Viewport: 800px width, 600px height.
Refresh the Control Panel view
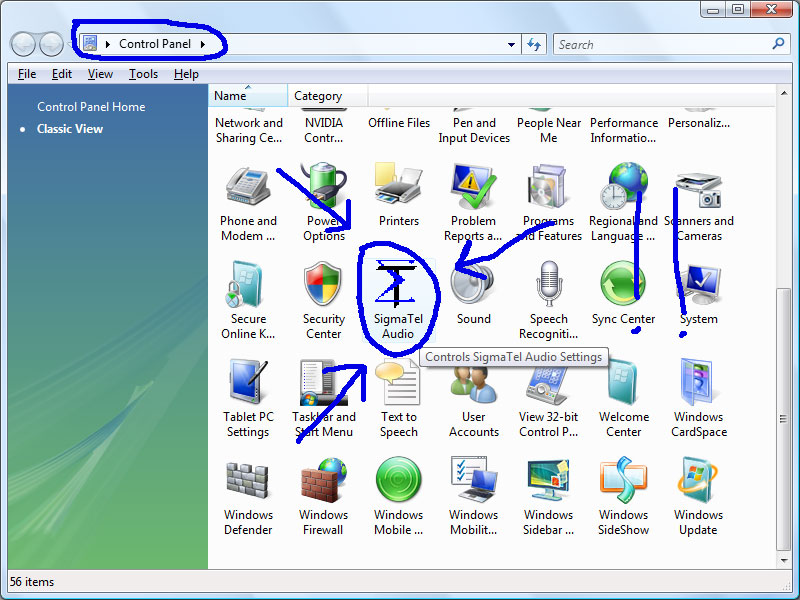pyautogui.click(x=534, y=44)
